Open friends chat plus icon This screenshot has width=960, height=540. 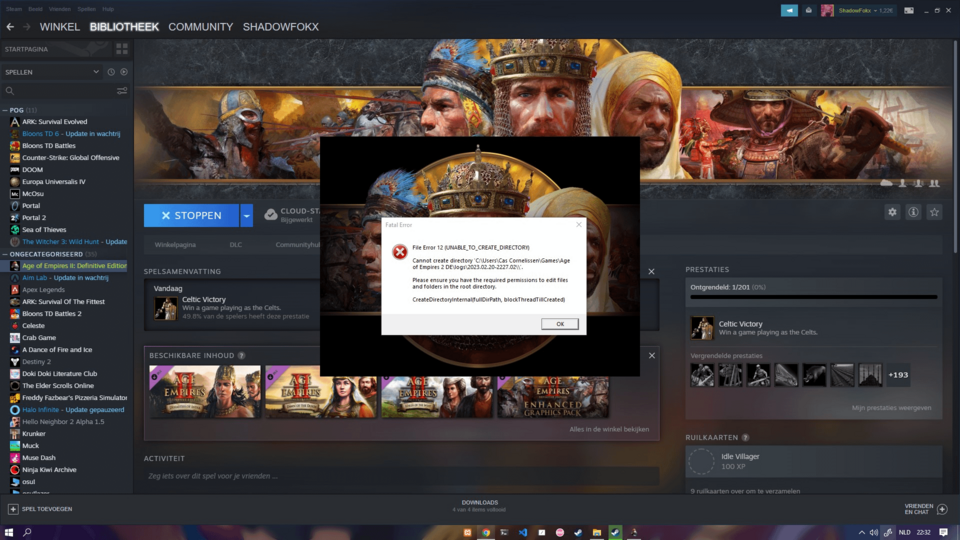point(942,509)
